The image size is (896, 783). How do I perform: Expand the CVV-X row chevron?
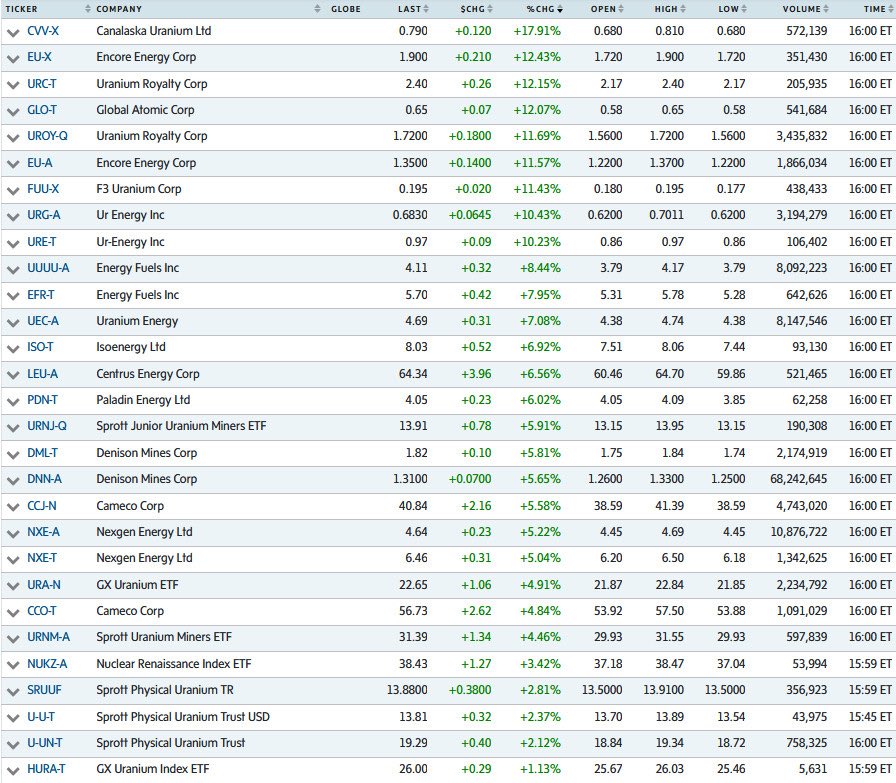coord(13,33)
